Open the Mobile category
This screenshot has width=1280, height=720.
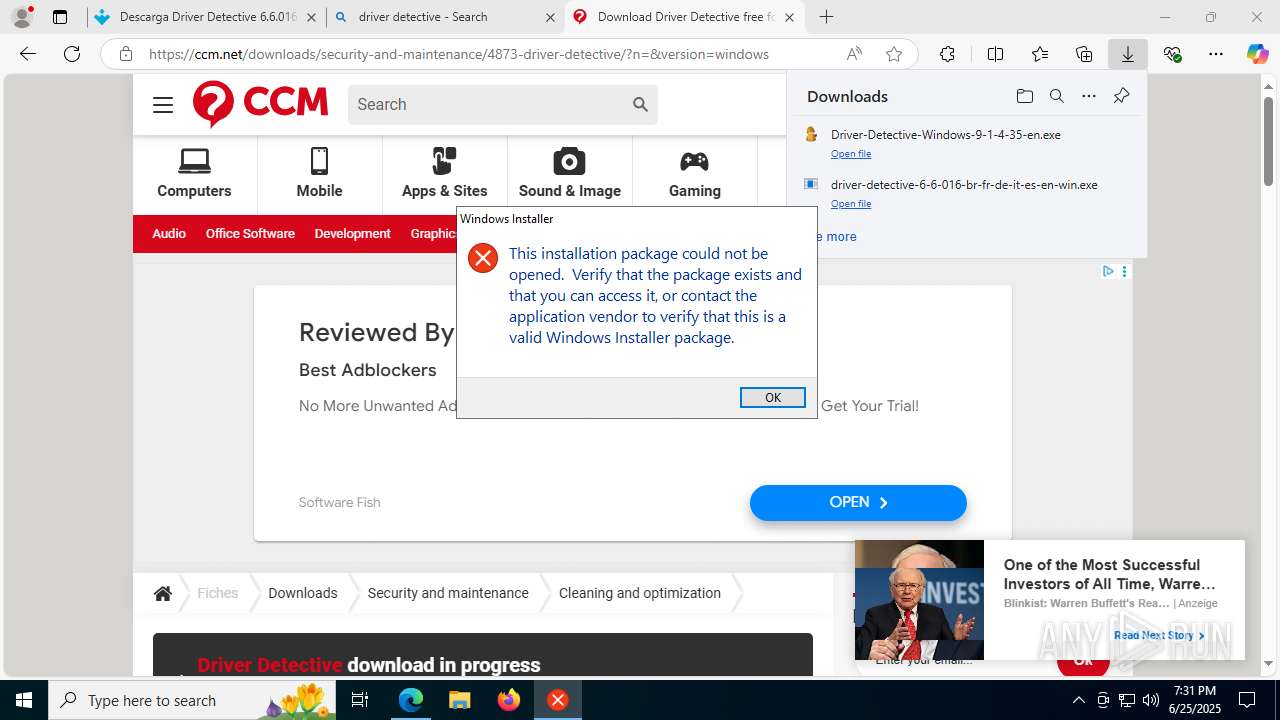(319, 174)
